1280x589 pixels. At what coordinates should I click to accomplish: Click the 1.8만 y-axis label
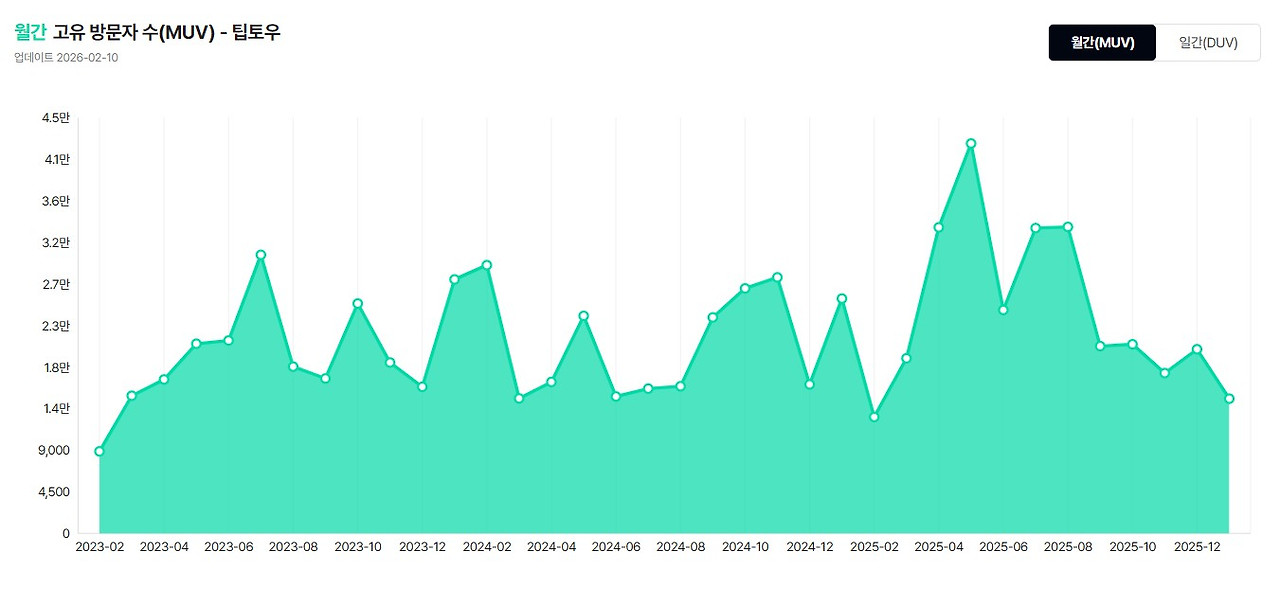click(x=58, y=367)
